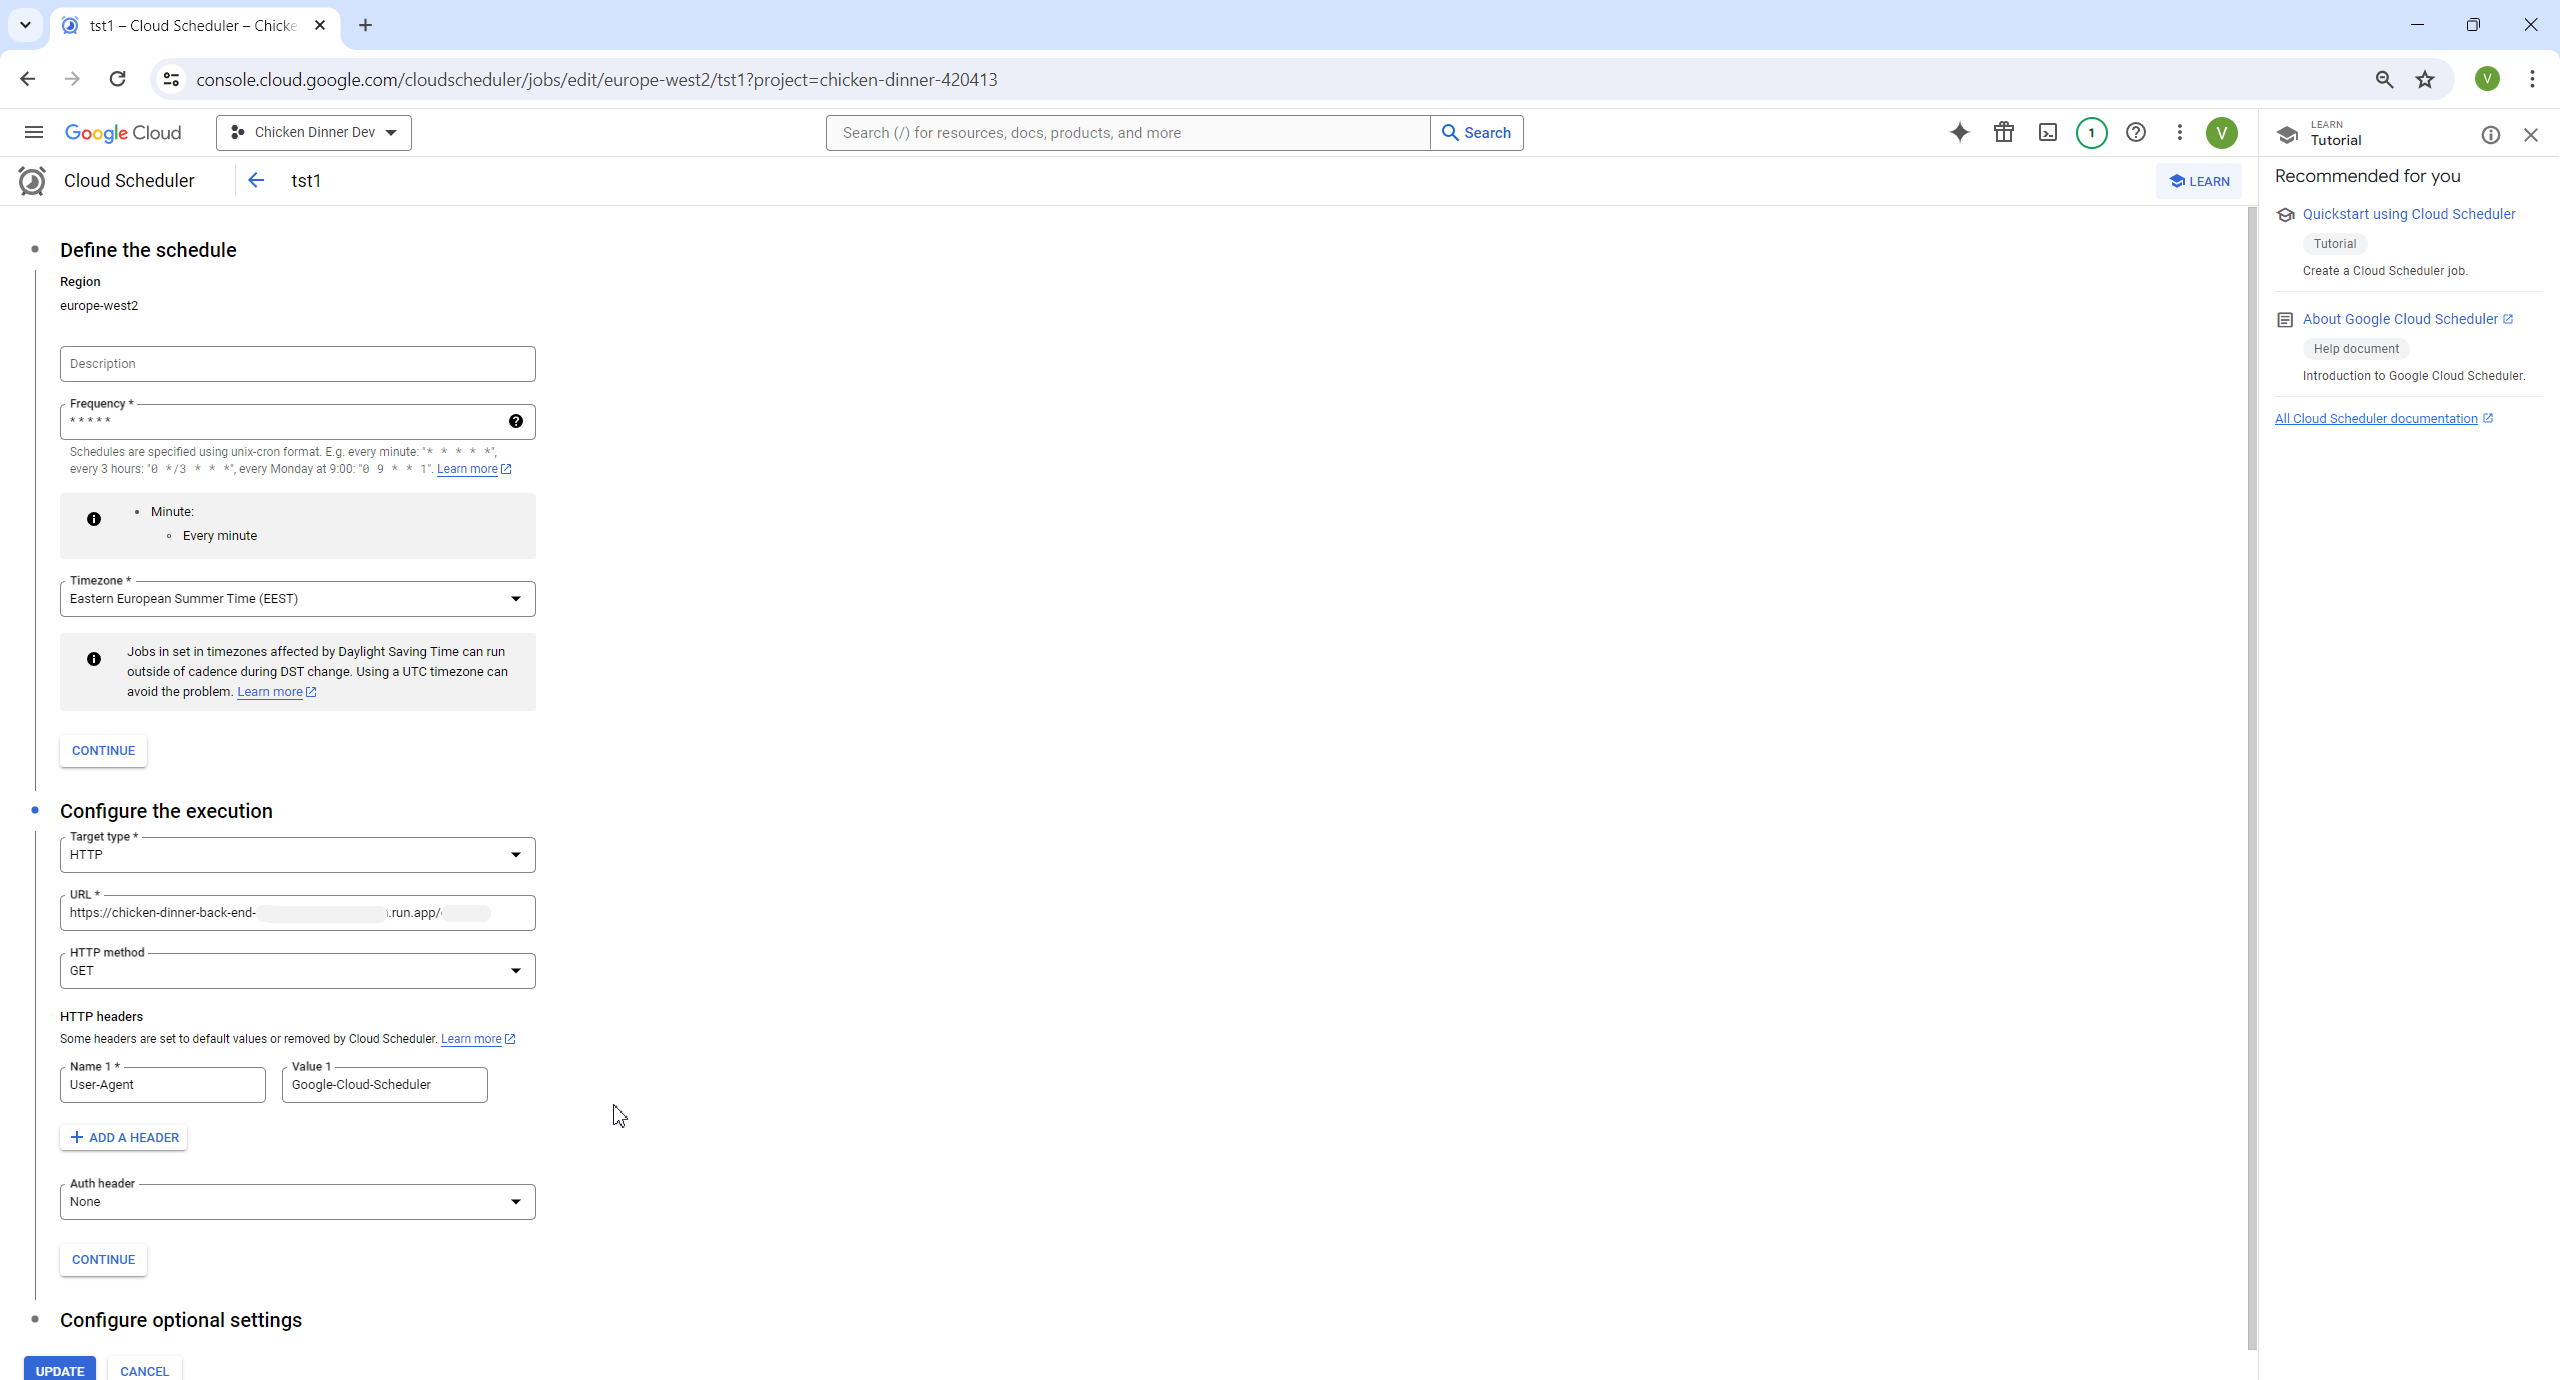Expand the Timezone dropdown
This screenshot has width=2560, height=1380.
coord(297,599)
